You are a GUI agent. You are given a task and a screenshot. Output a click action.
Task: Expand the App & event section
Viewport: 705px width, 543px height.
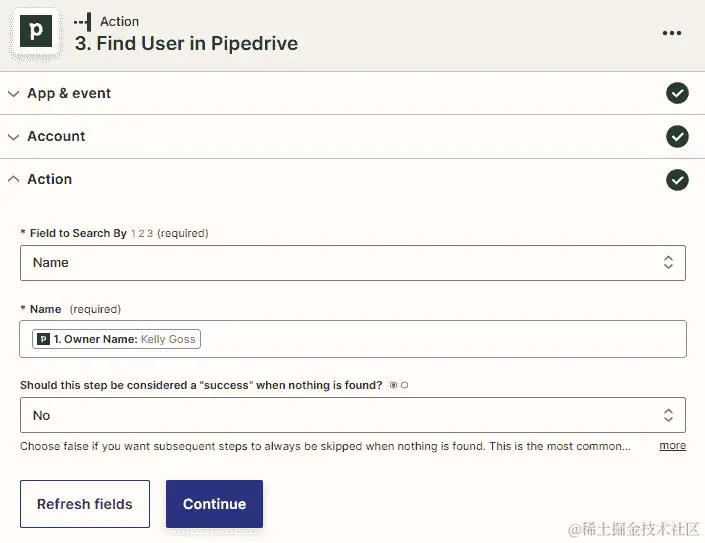click(x=352, y=93)
